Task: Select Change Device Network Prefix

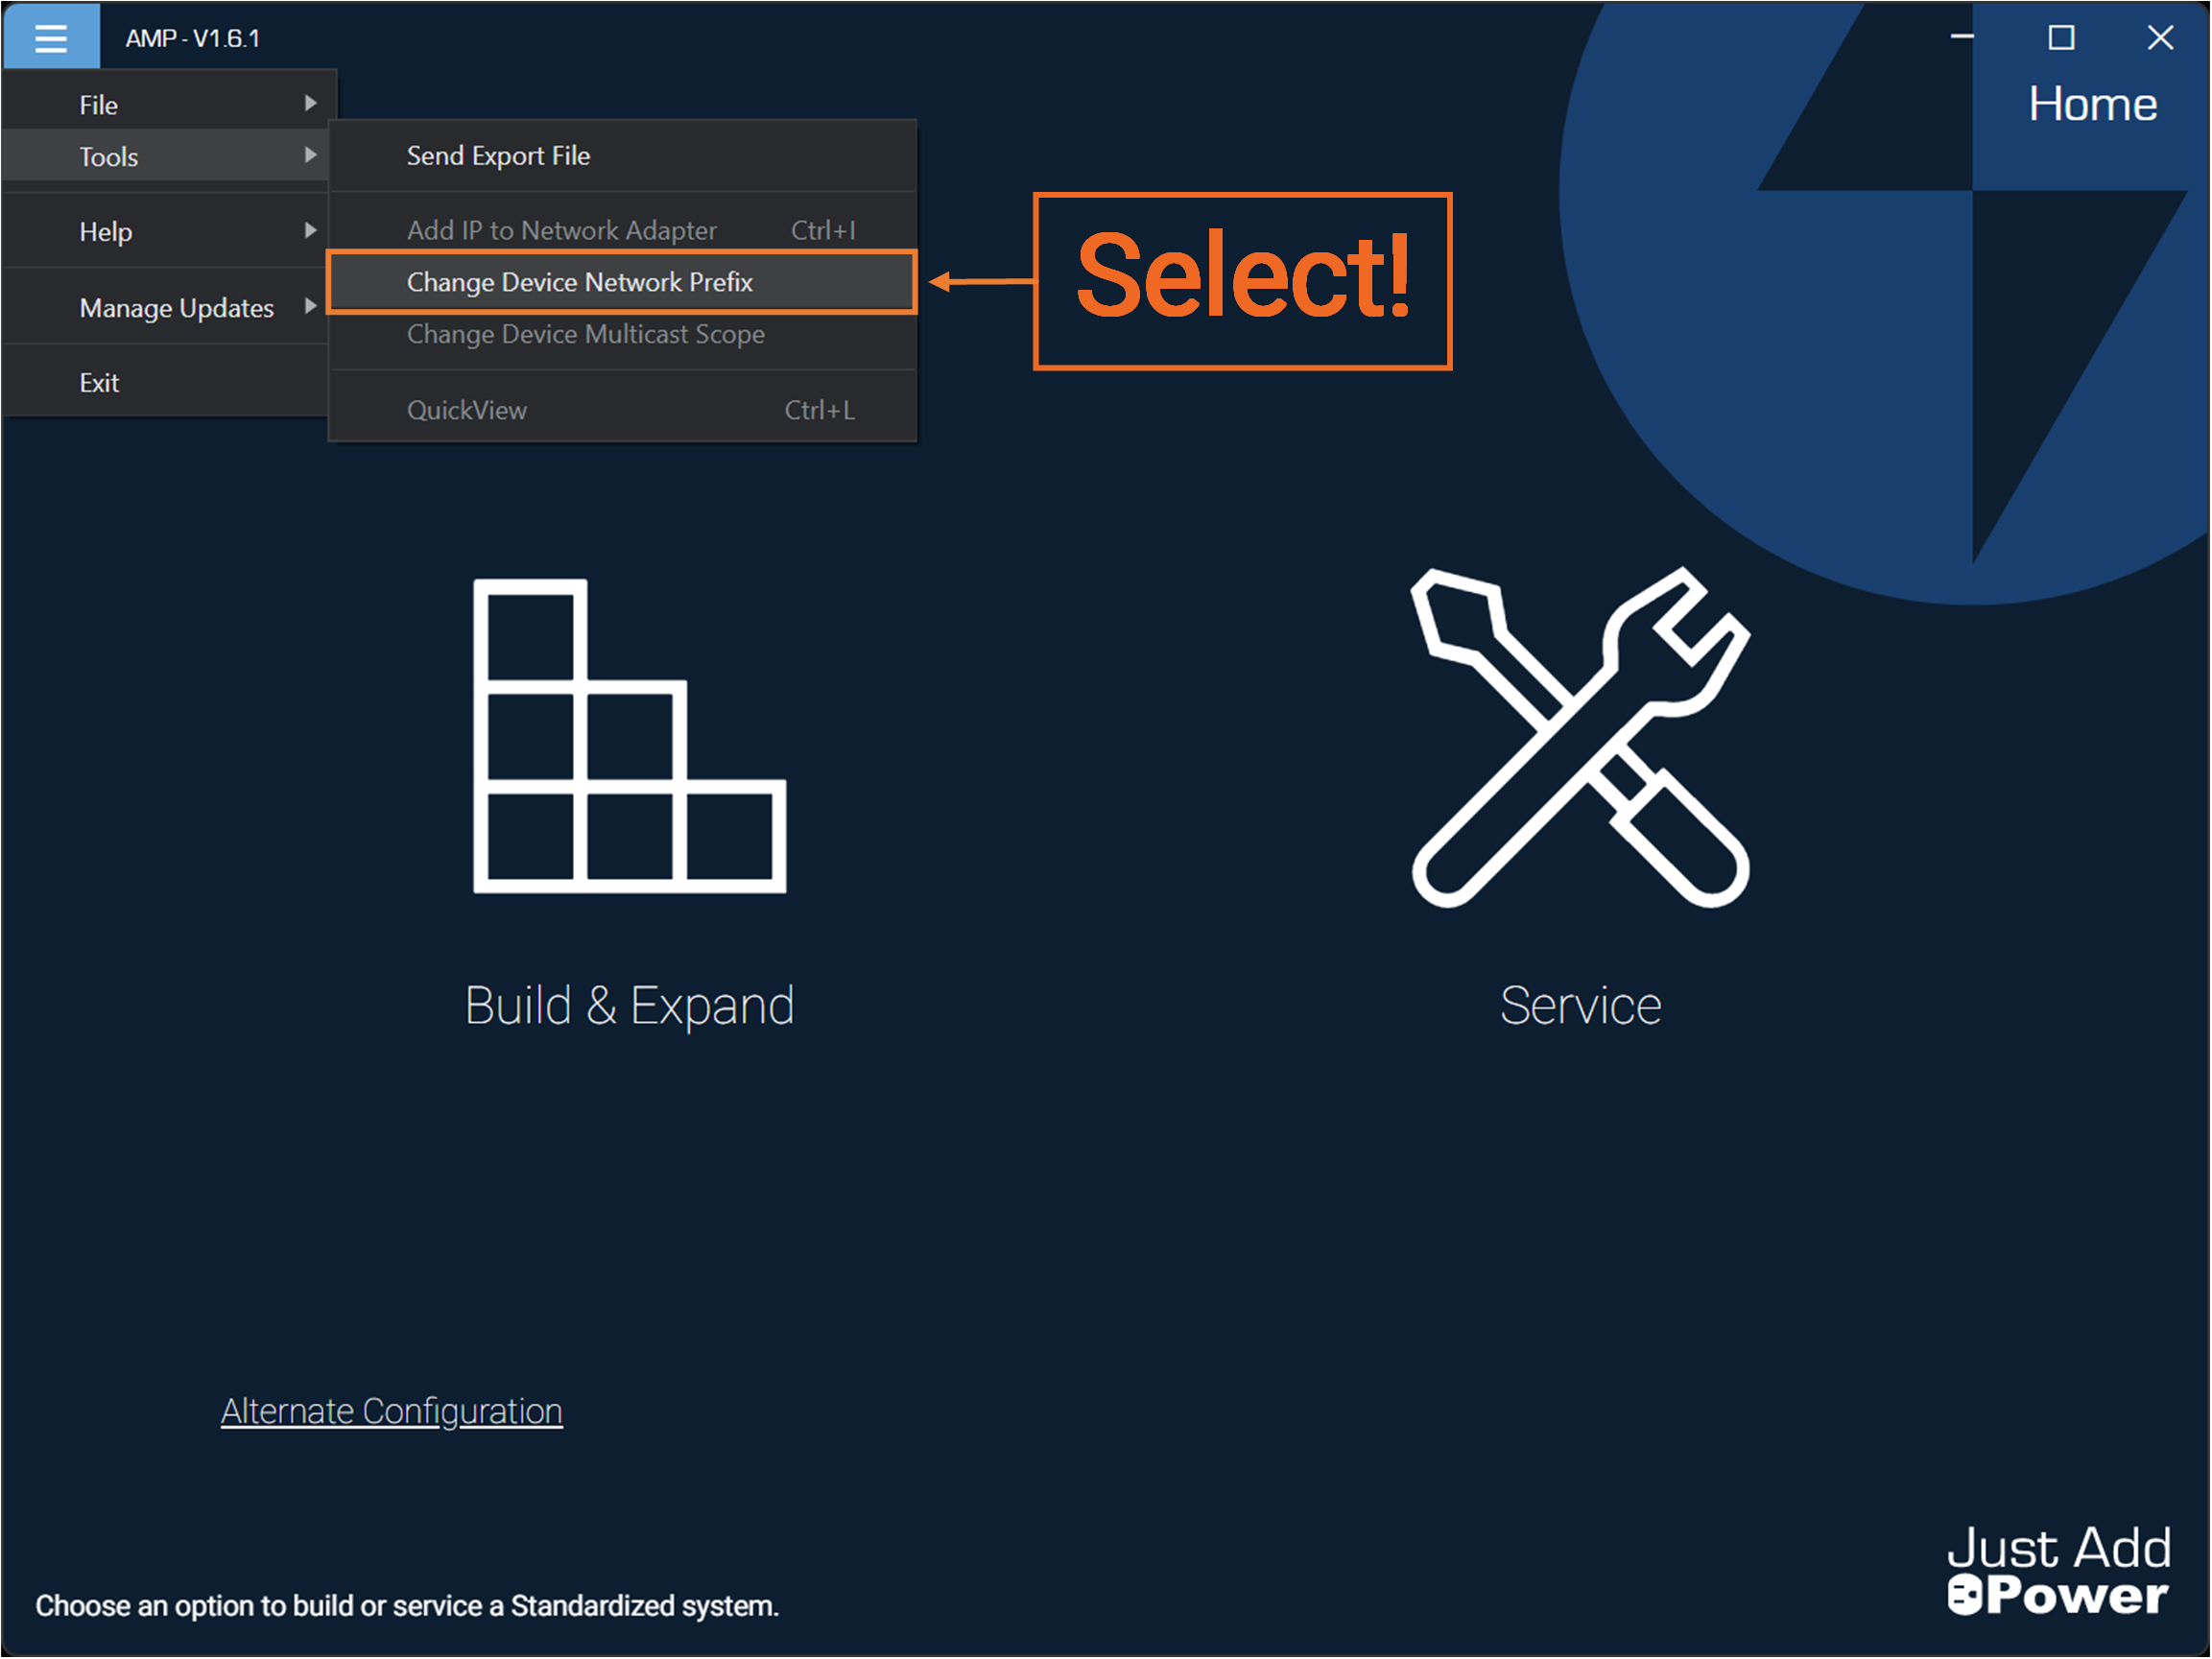Action: coord(579,282)
